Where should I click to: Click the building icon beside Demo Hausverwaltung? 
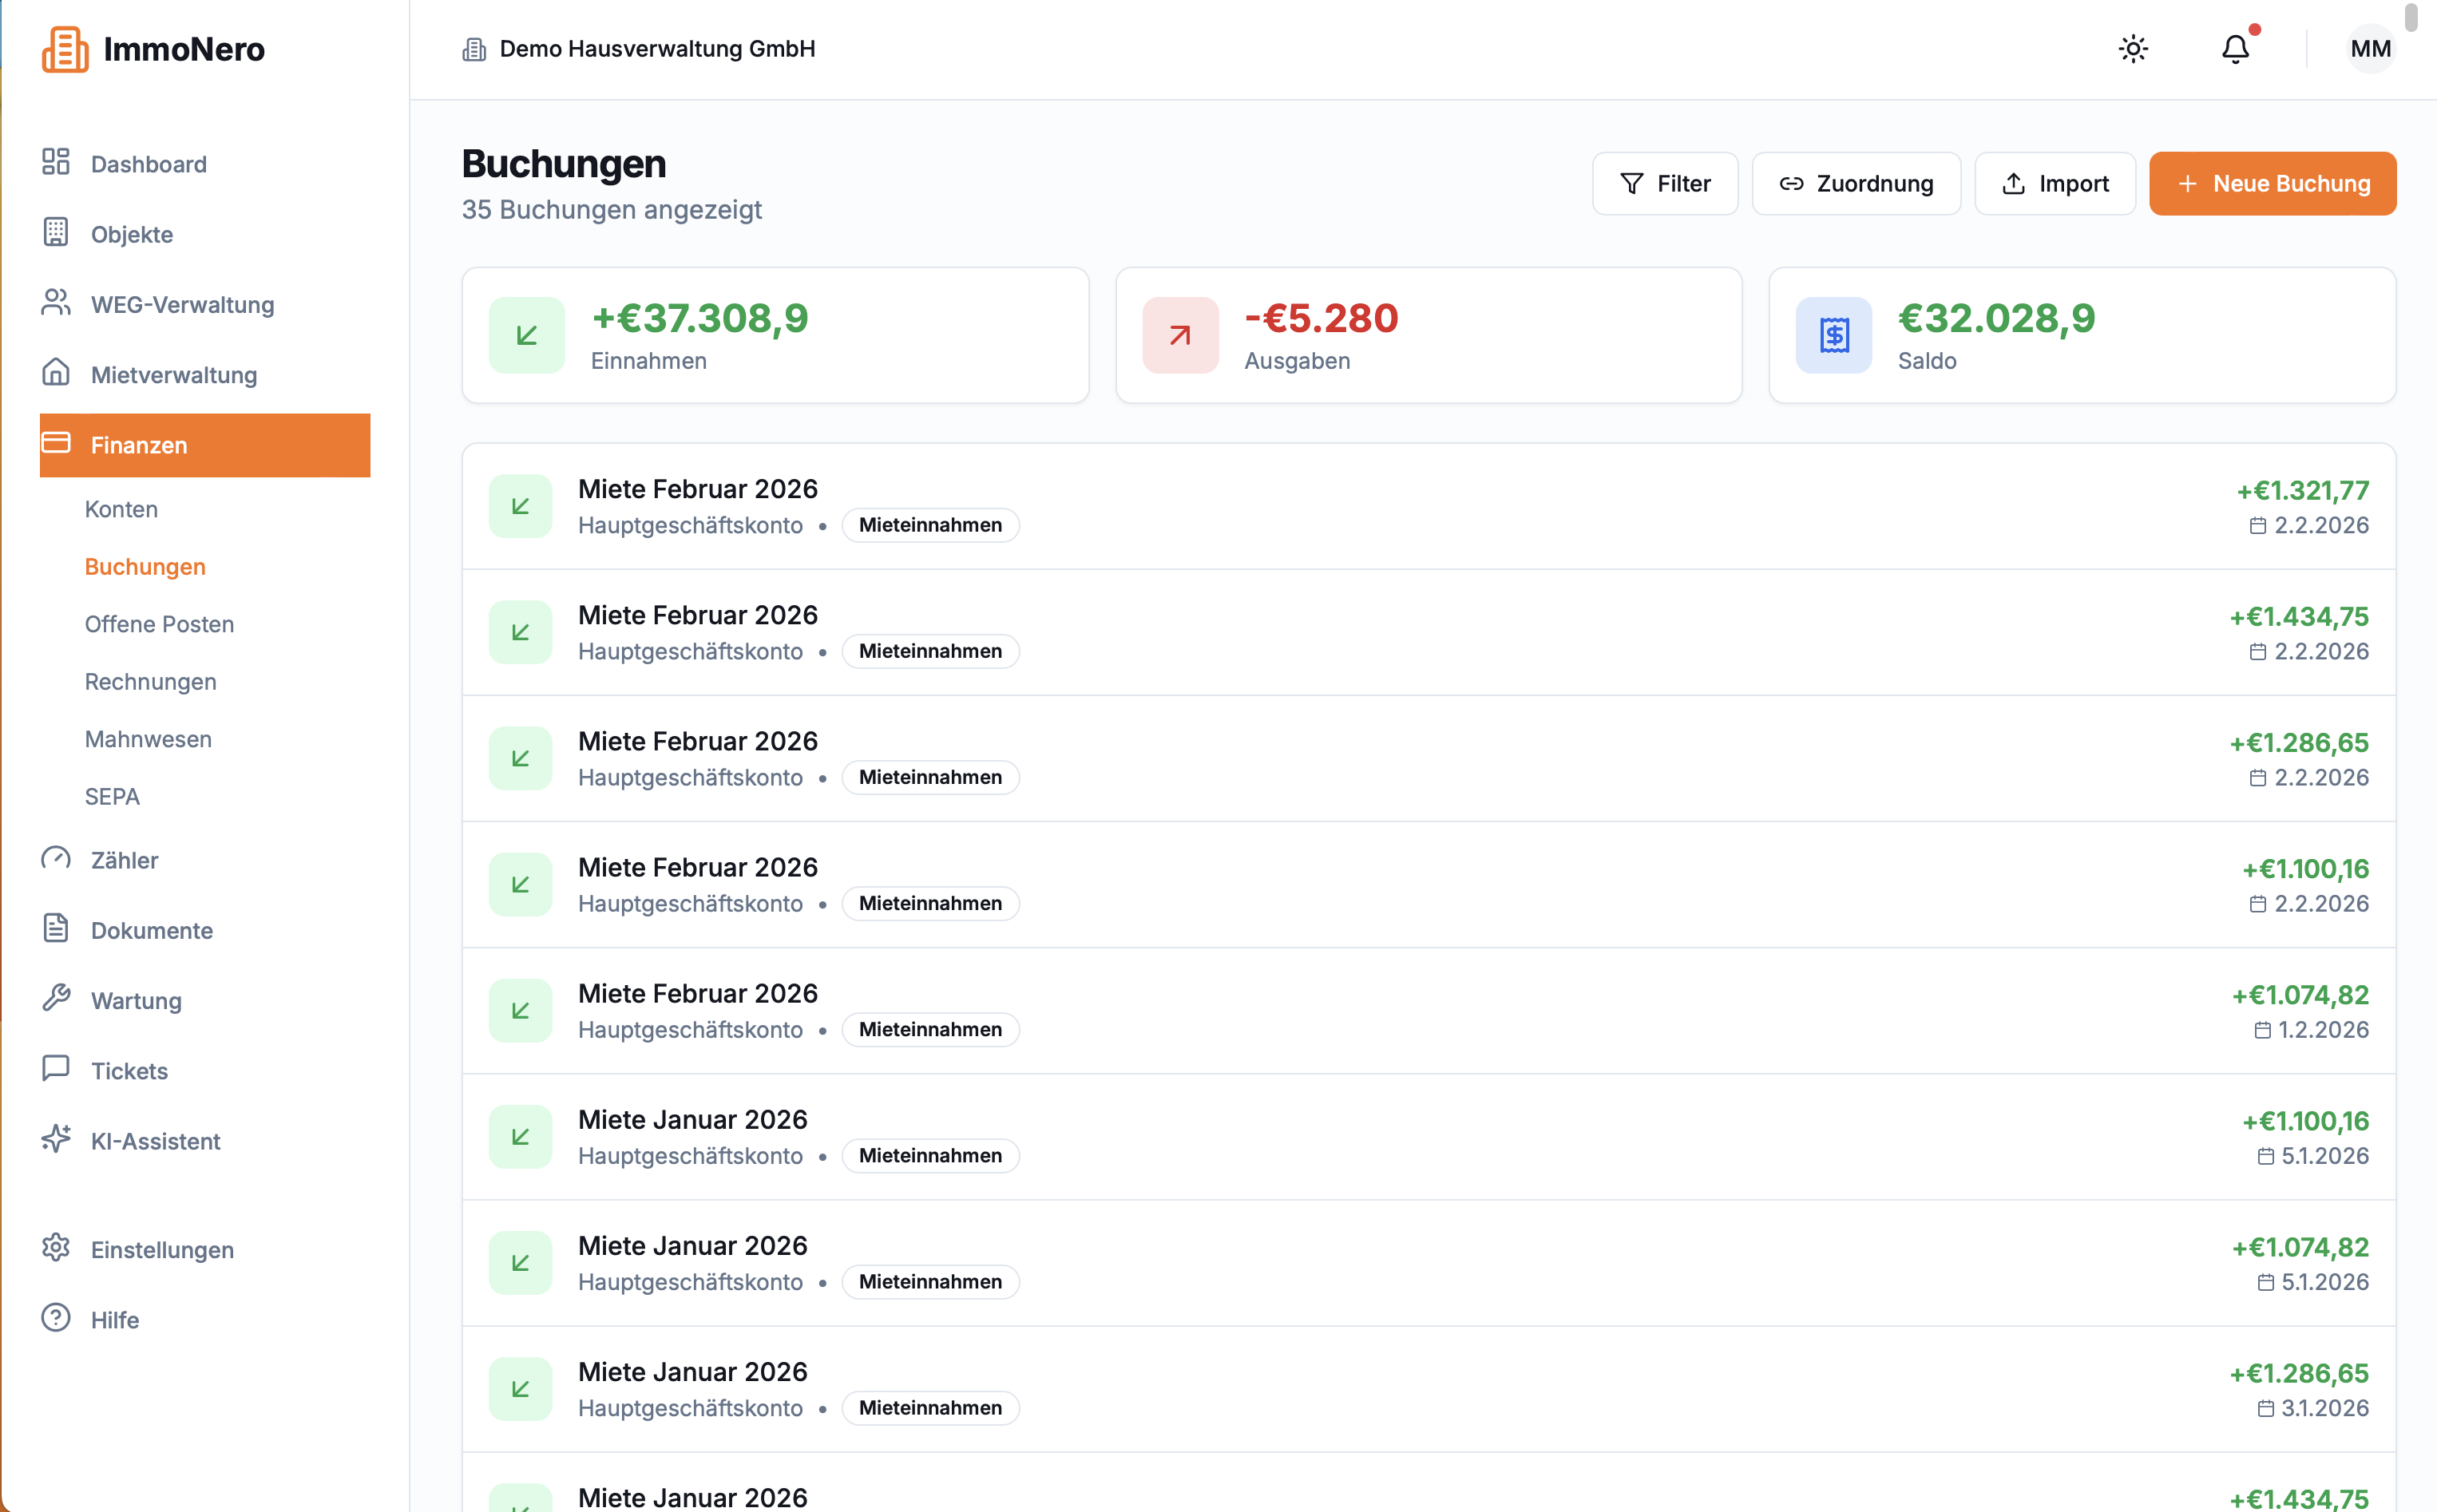(474, 49)
